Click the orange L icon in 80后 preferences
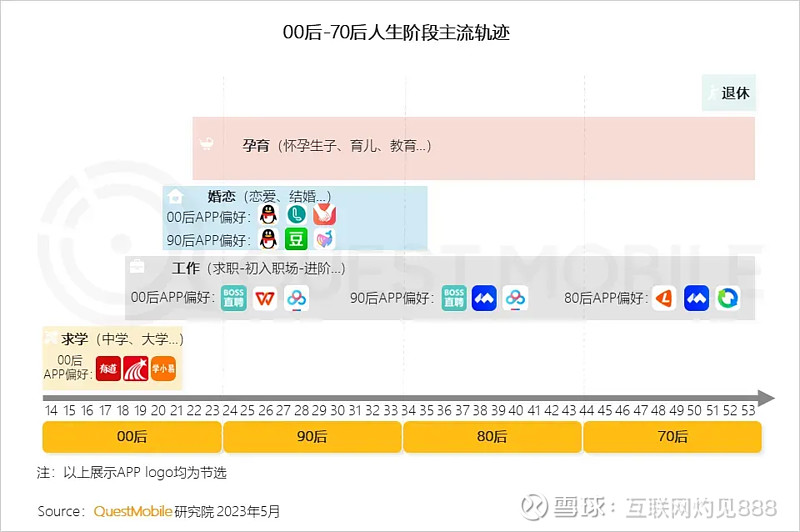 [664, 298]
